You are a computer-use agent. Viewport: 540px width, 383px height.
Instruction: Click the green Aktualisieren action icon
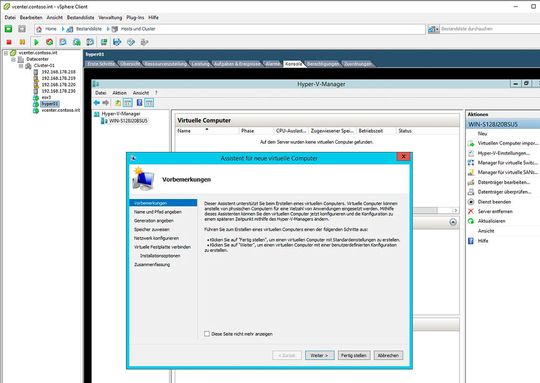[x=471, y=221]
